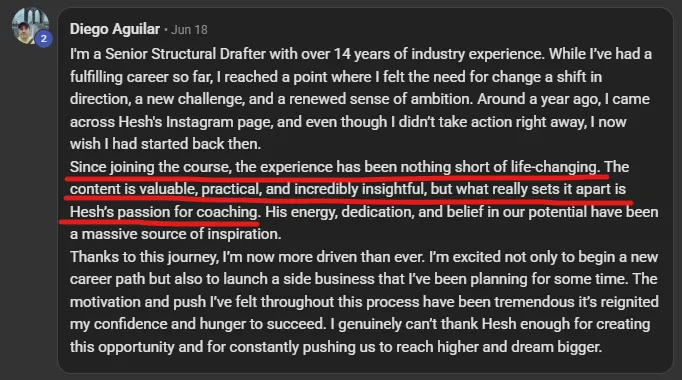
Task: Click the words 'renewed sense of ambition'
Action: click(381, 99)
